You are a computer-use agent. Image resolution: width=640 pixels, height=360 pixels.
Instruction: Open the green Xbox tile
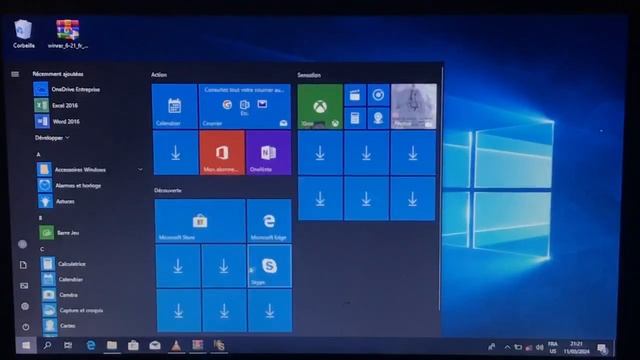320,106
